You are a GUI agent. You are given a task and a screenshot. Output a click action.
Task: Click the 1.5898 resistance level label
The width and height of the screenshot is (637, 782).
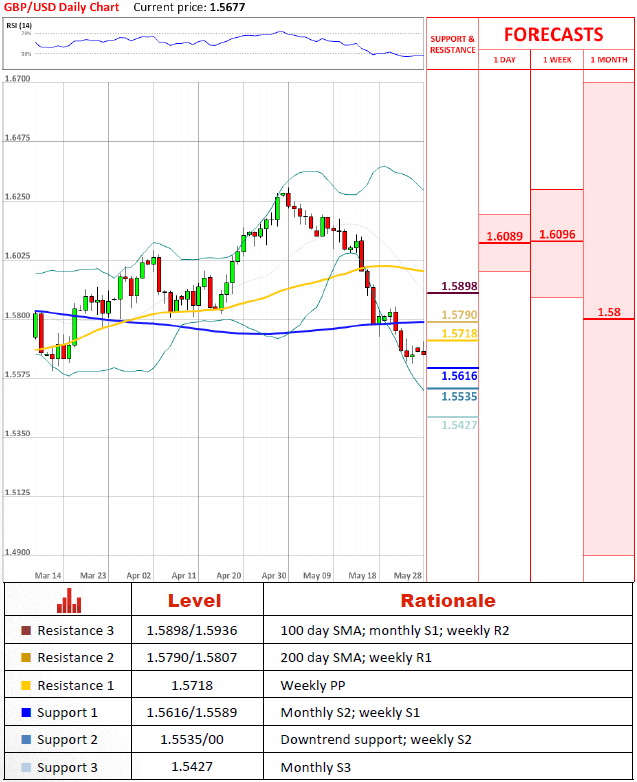pyautogui.click(x=459, y=286)
